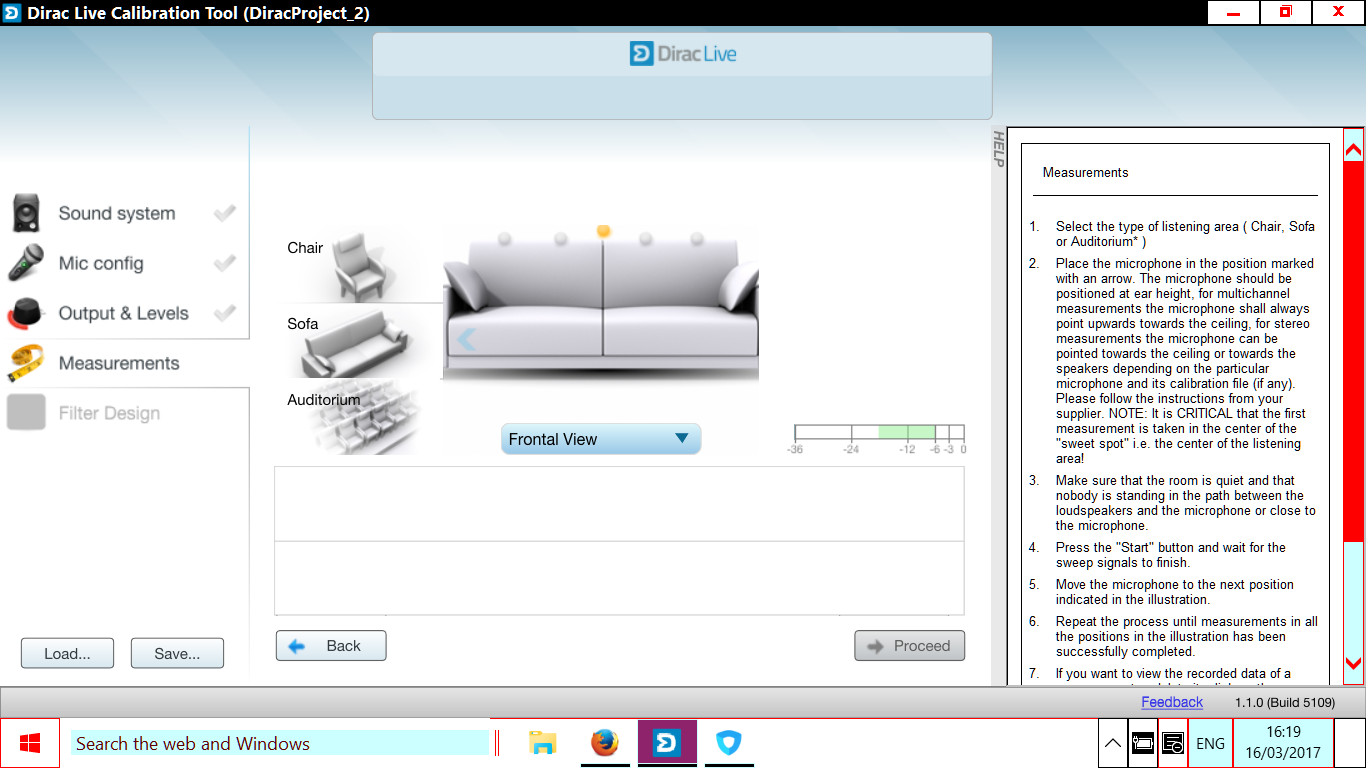The height and width of the screenshot is (768, 1372).
Task: Open the Frontal View dropdown
Action: [600, 439]
